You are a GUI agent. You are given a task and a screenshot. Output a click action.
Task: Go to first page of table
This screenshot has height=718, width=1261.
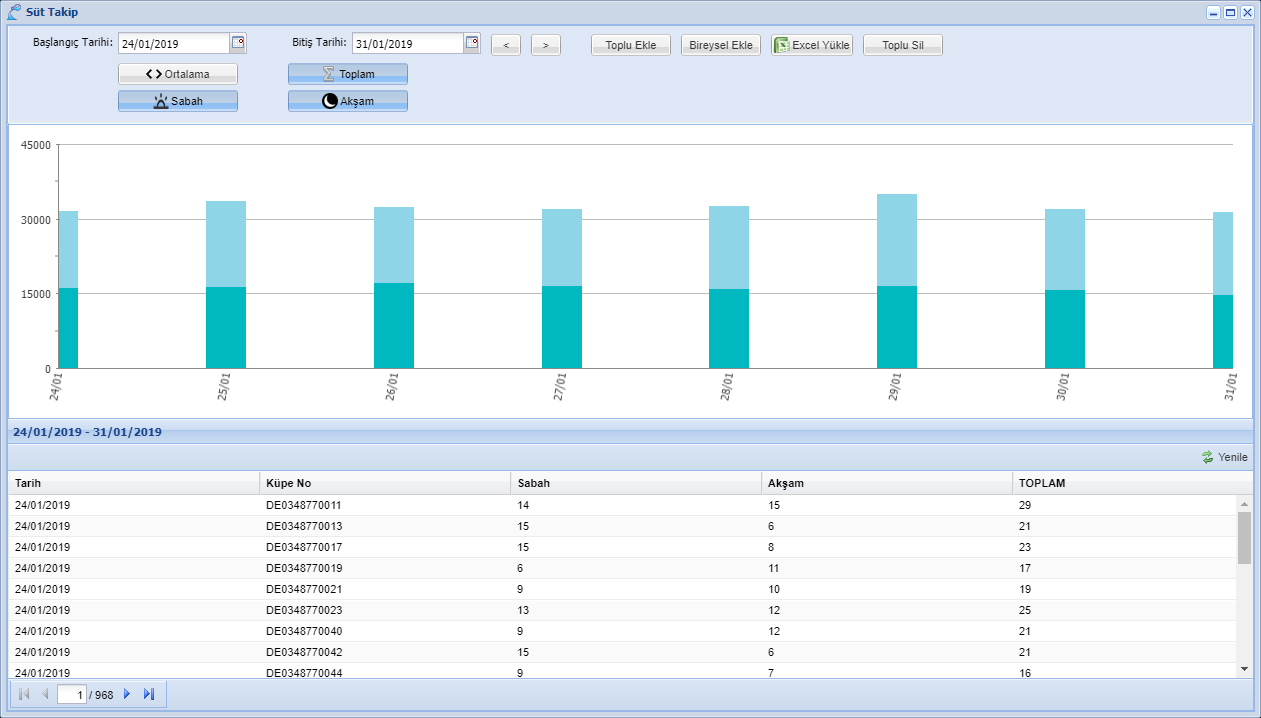(x=24, y=694)
